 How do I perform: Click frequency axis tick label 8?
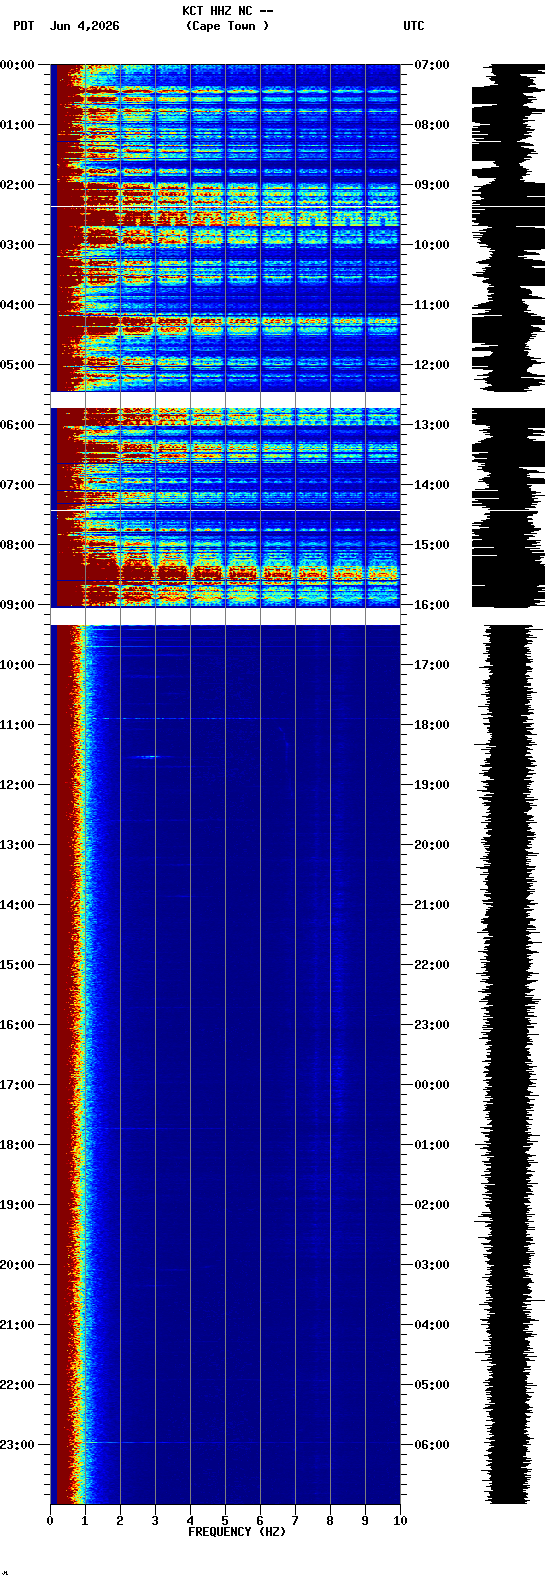(330, 1521)
